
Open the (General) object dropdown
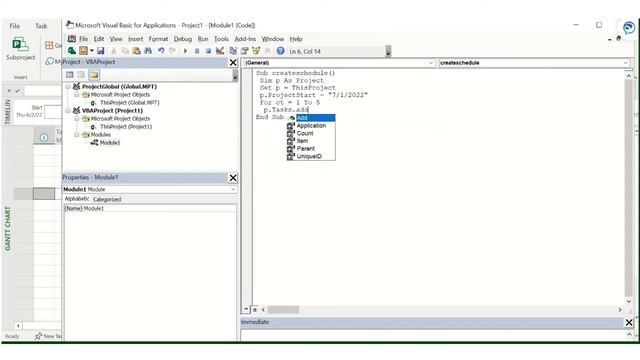[431, 63]
